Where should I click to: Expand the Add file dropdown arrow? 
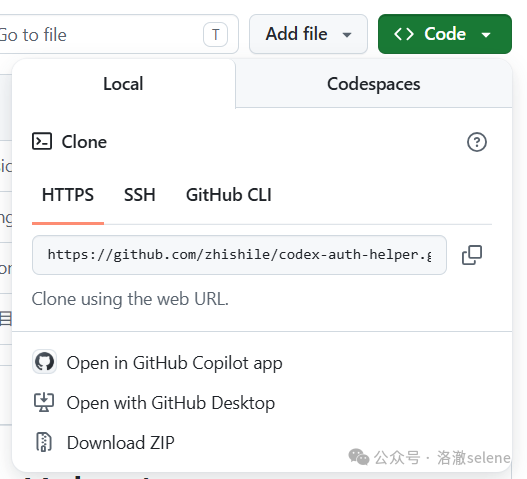(x=347, y=35)
